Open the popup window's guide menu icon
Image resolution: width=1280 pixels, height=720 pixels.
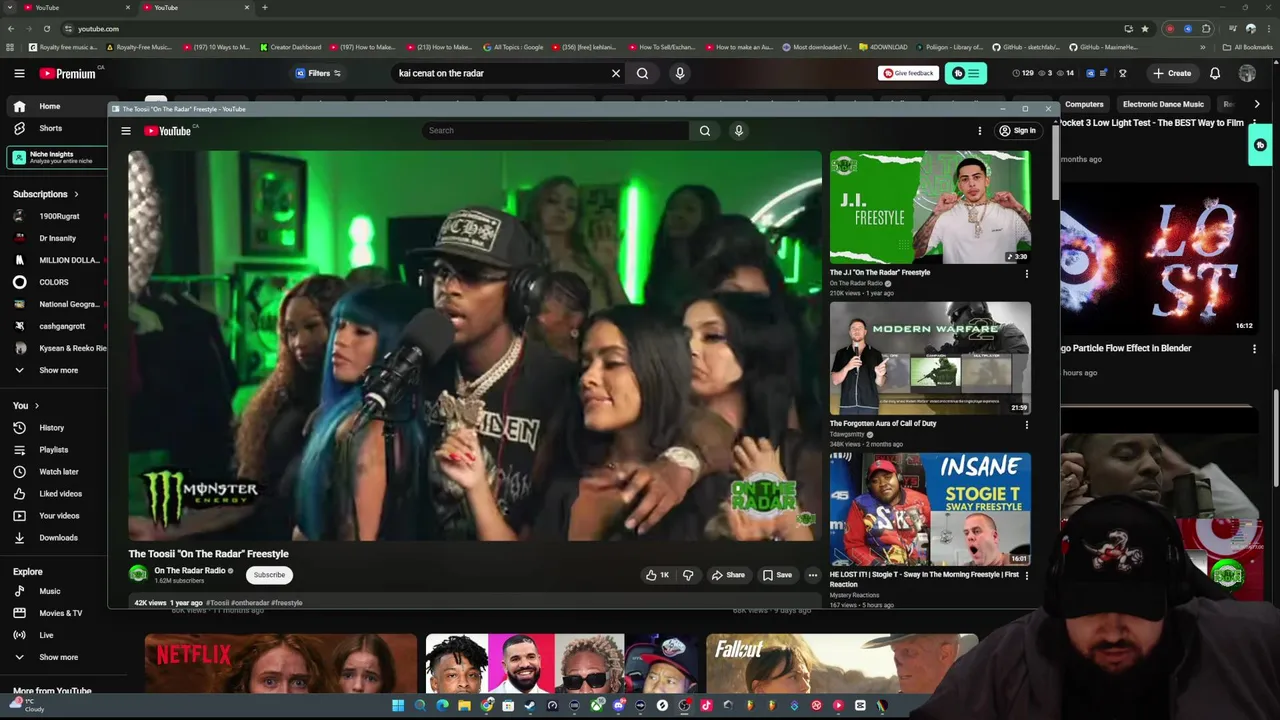coord(126,131)
